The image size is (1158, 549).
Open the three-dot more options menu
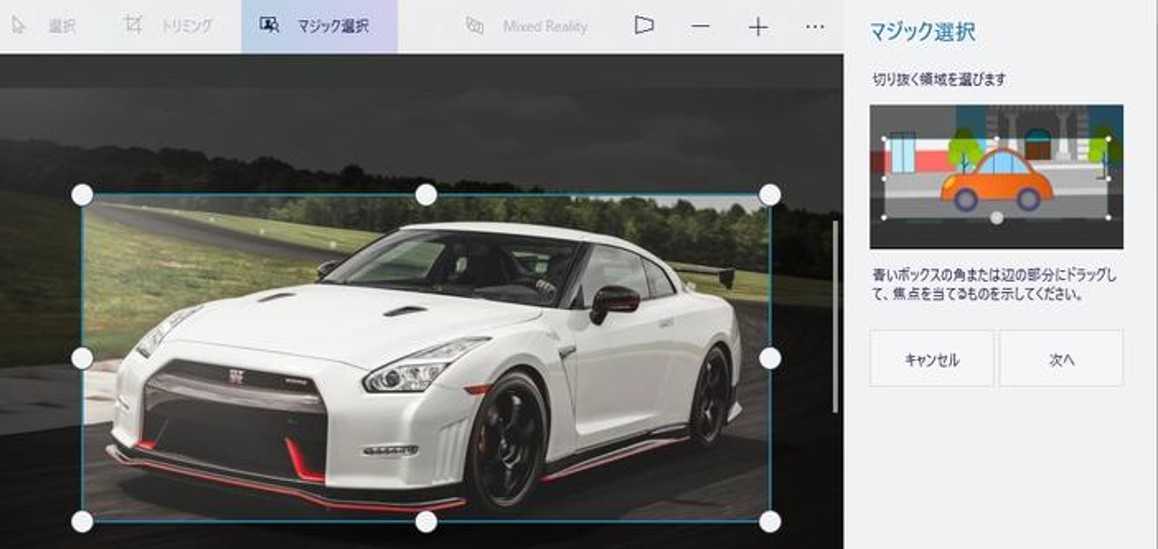click(x=815, y=26)
